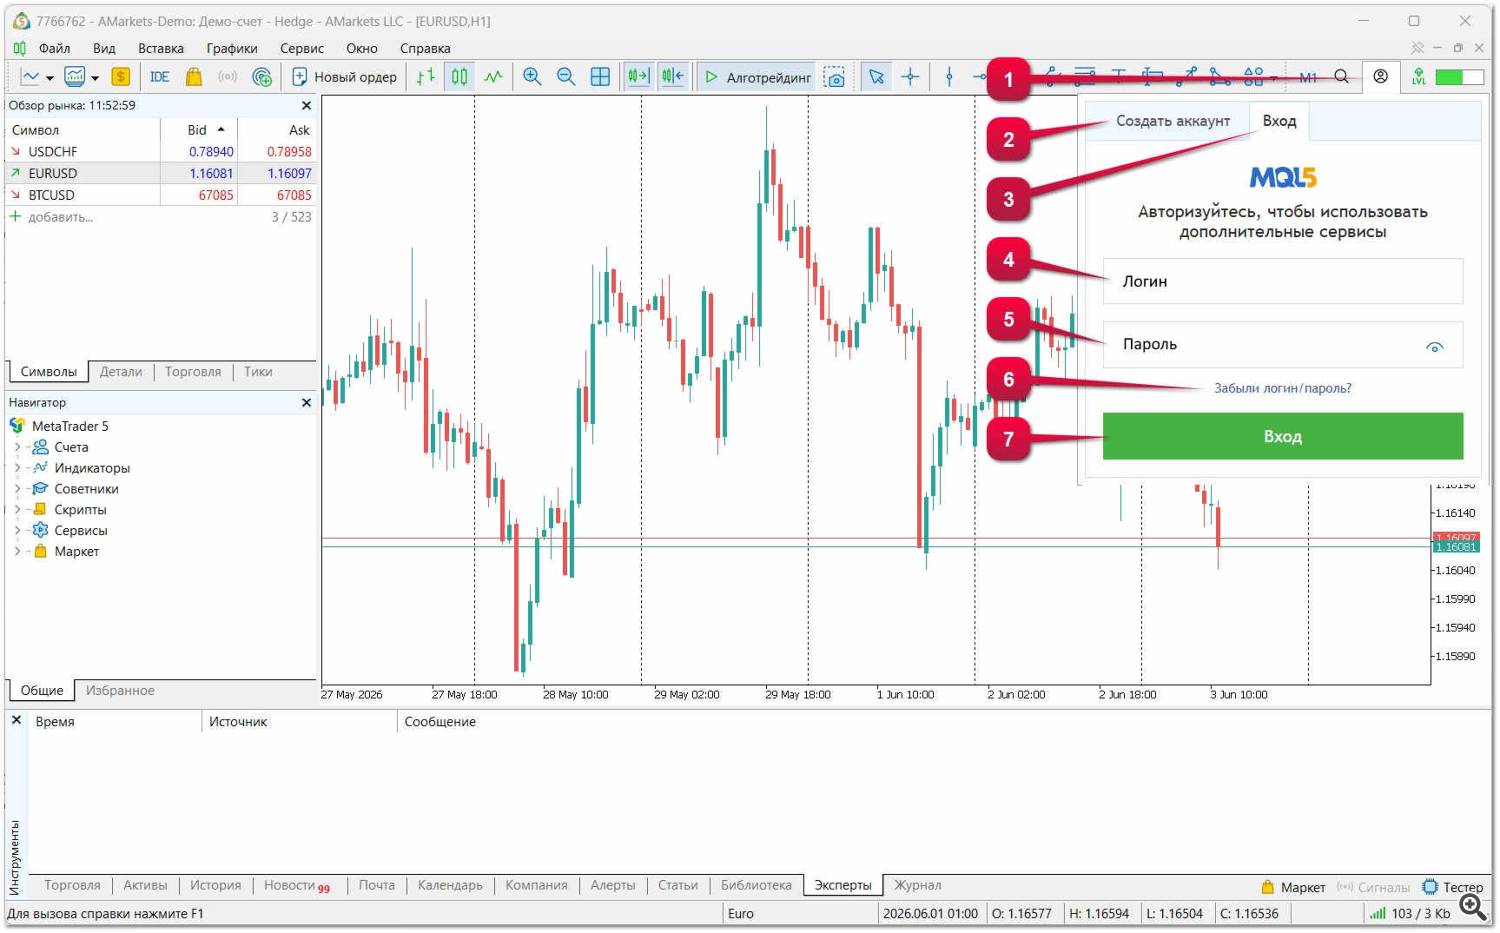This screenshot has height=933, width=1500.
Task: Click the MQL5 account profile icon
Action: (1380, 77)
